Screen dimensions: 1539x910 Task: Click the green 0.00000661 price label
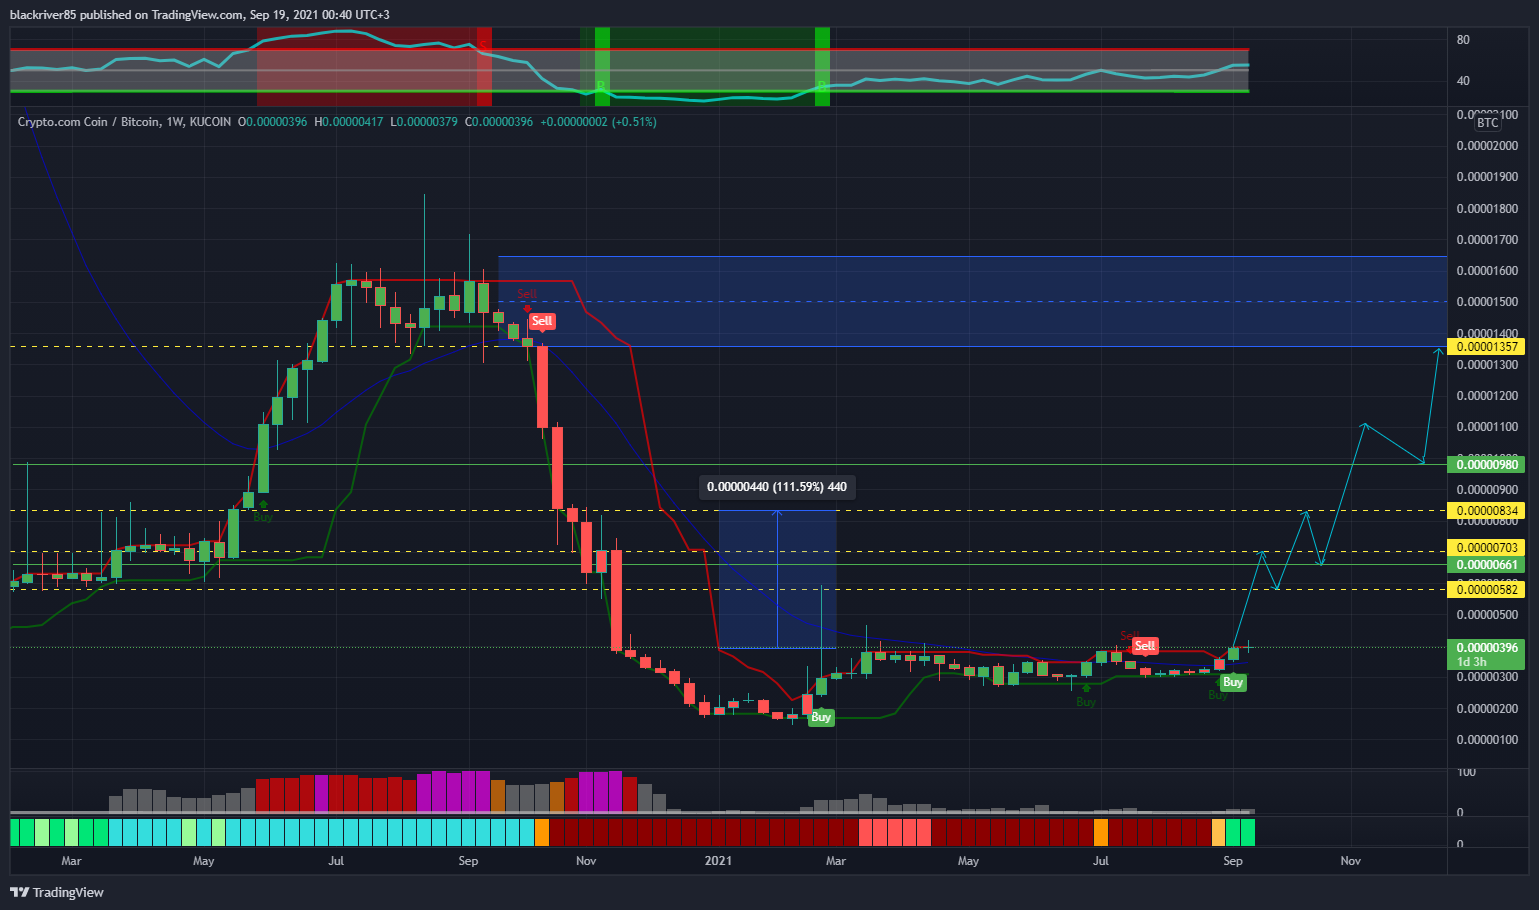pyautogui.click(x=1487, y=565)
